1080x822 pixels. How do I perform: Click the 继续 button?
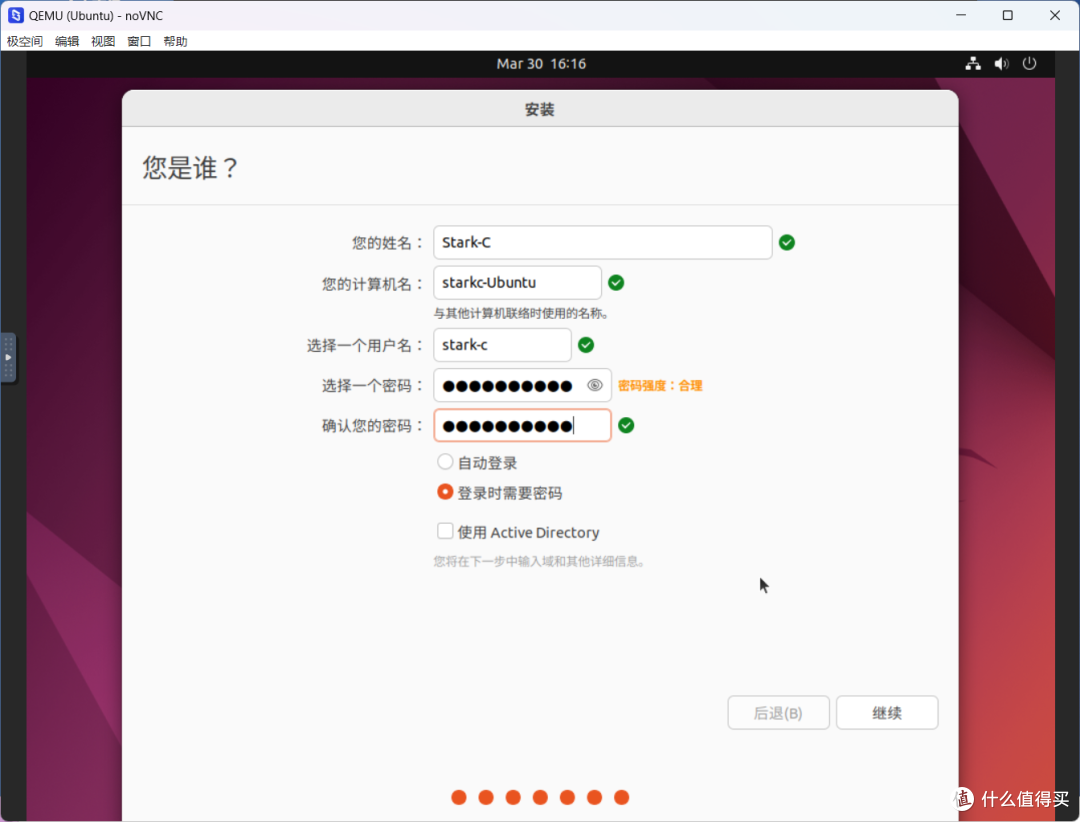point(887,712)
